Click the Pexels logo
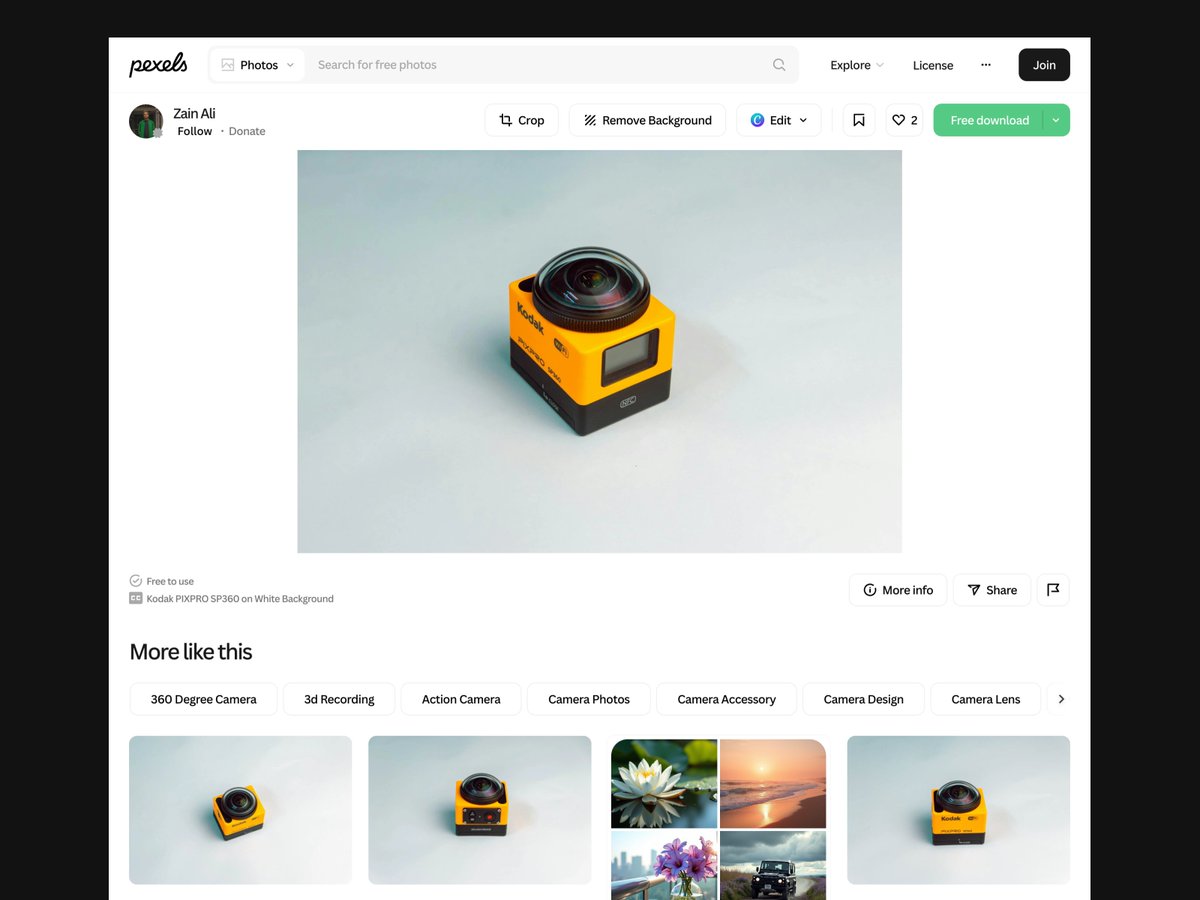The height and width of the screenshot is (900, 1200). 158,65
